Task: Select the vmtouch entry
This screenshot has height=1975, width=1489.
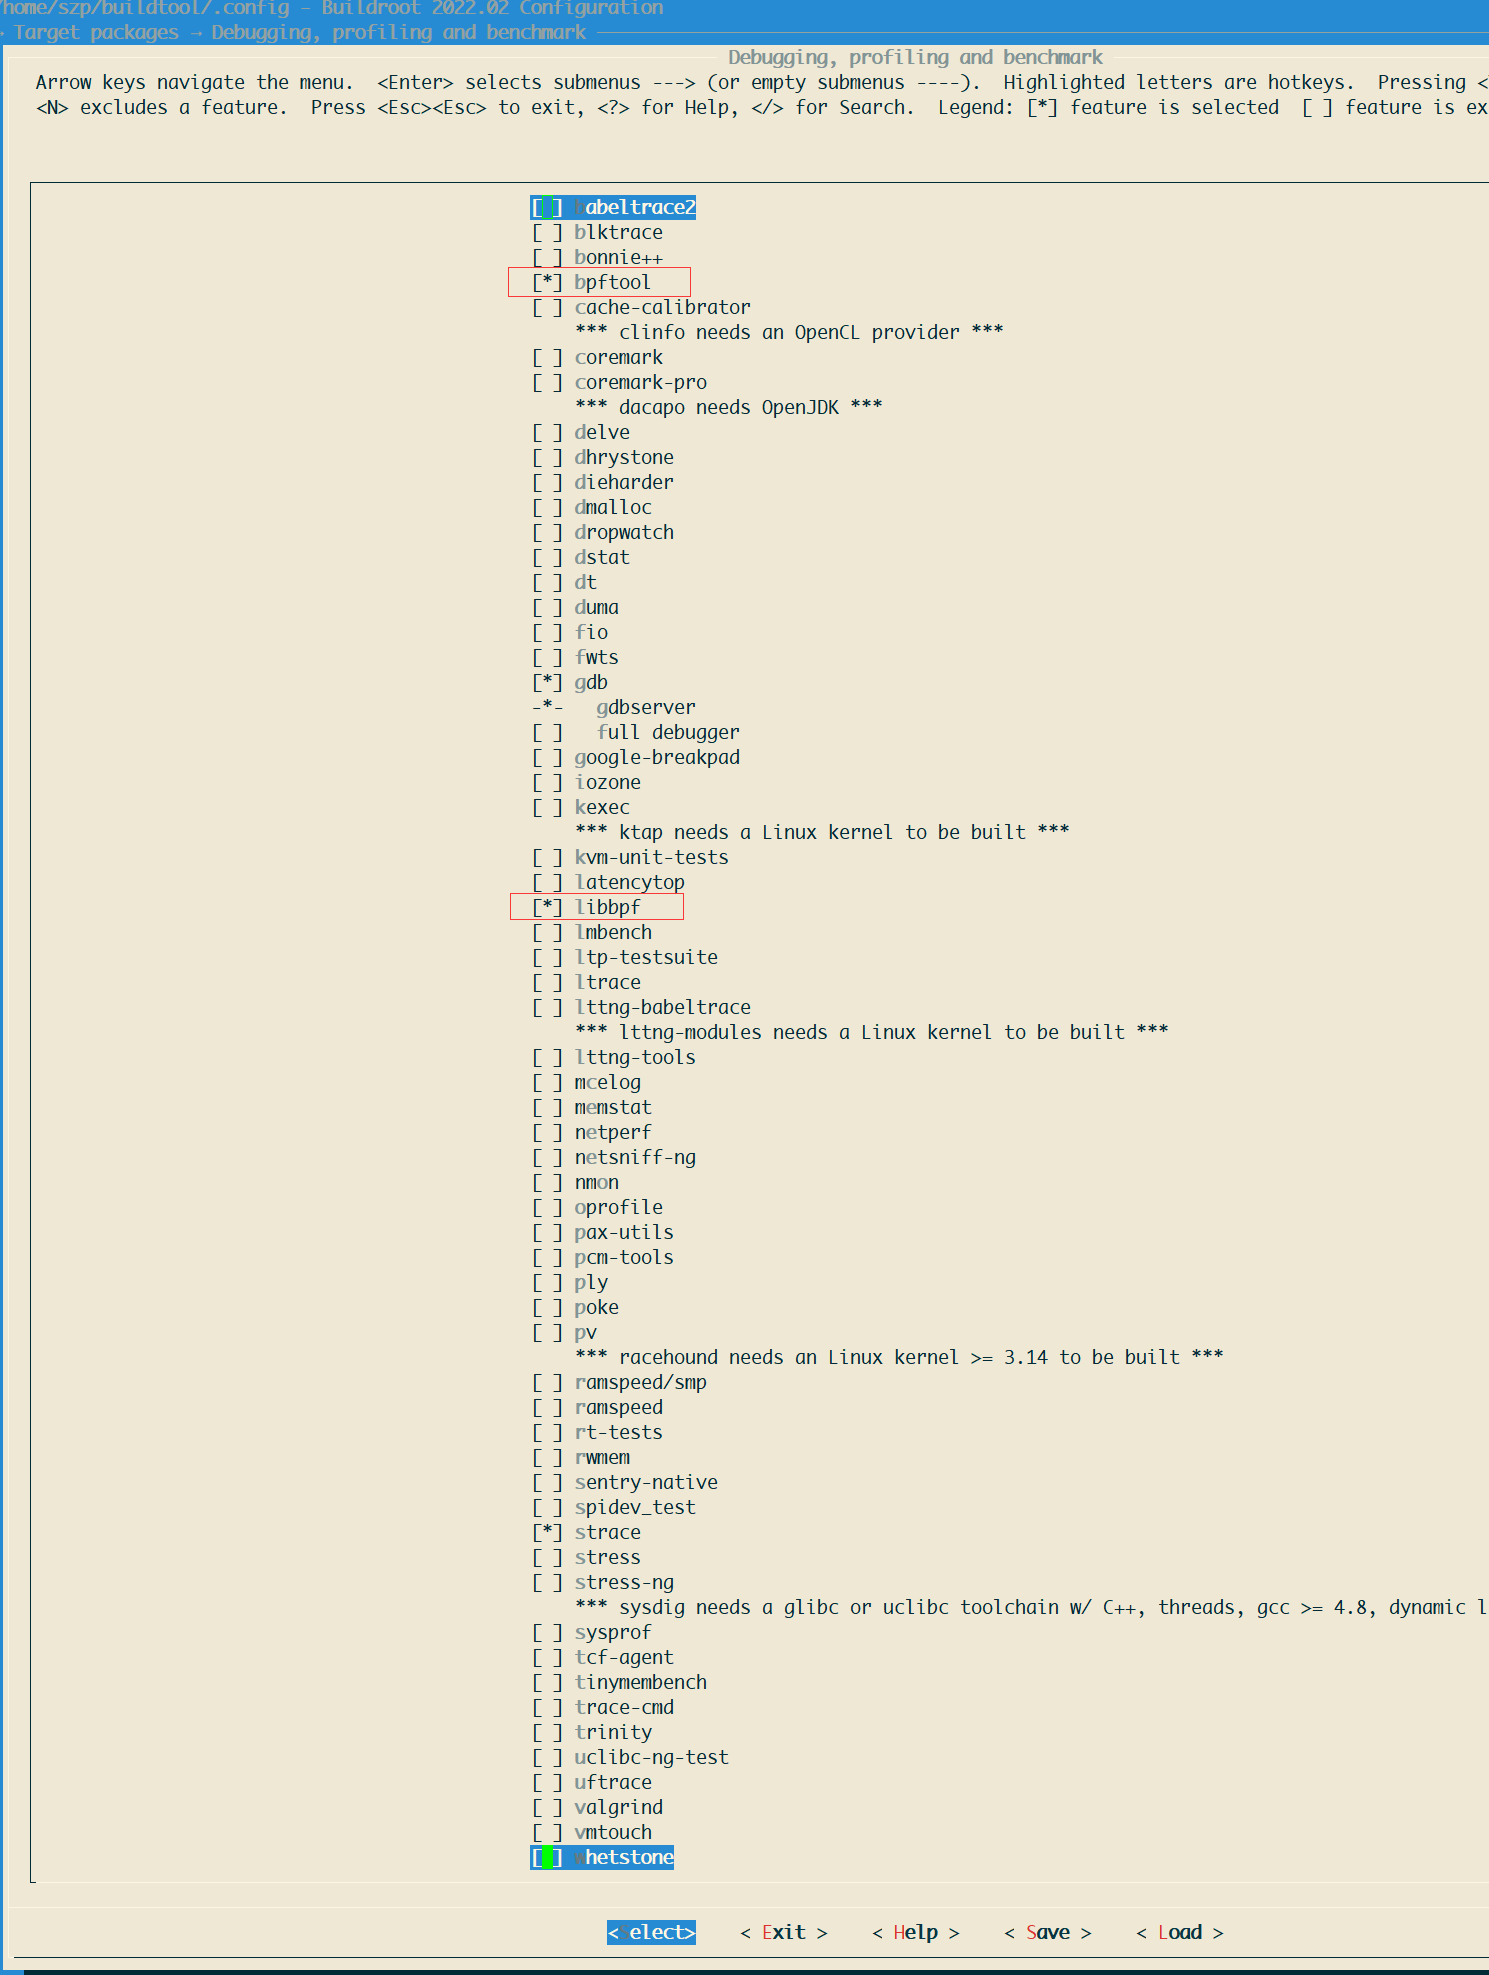Action: 592,1832
